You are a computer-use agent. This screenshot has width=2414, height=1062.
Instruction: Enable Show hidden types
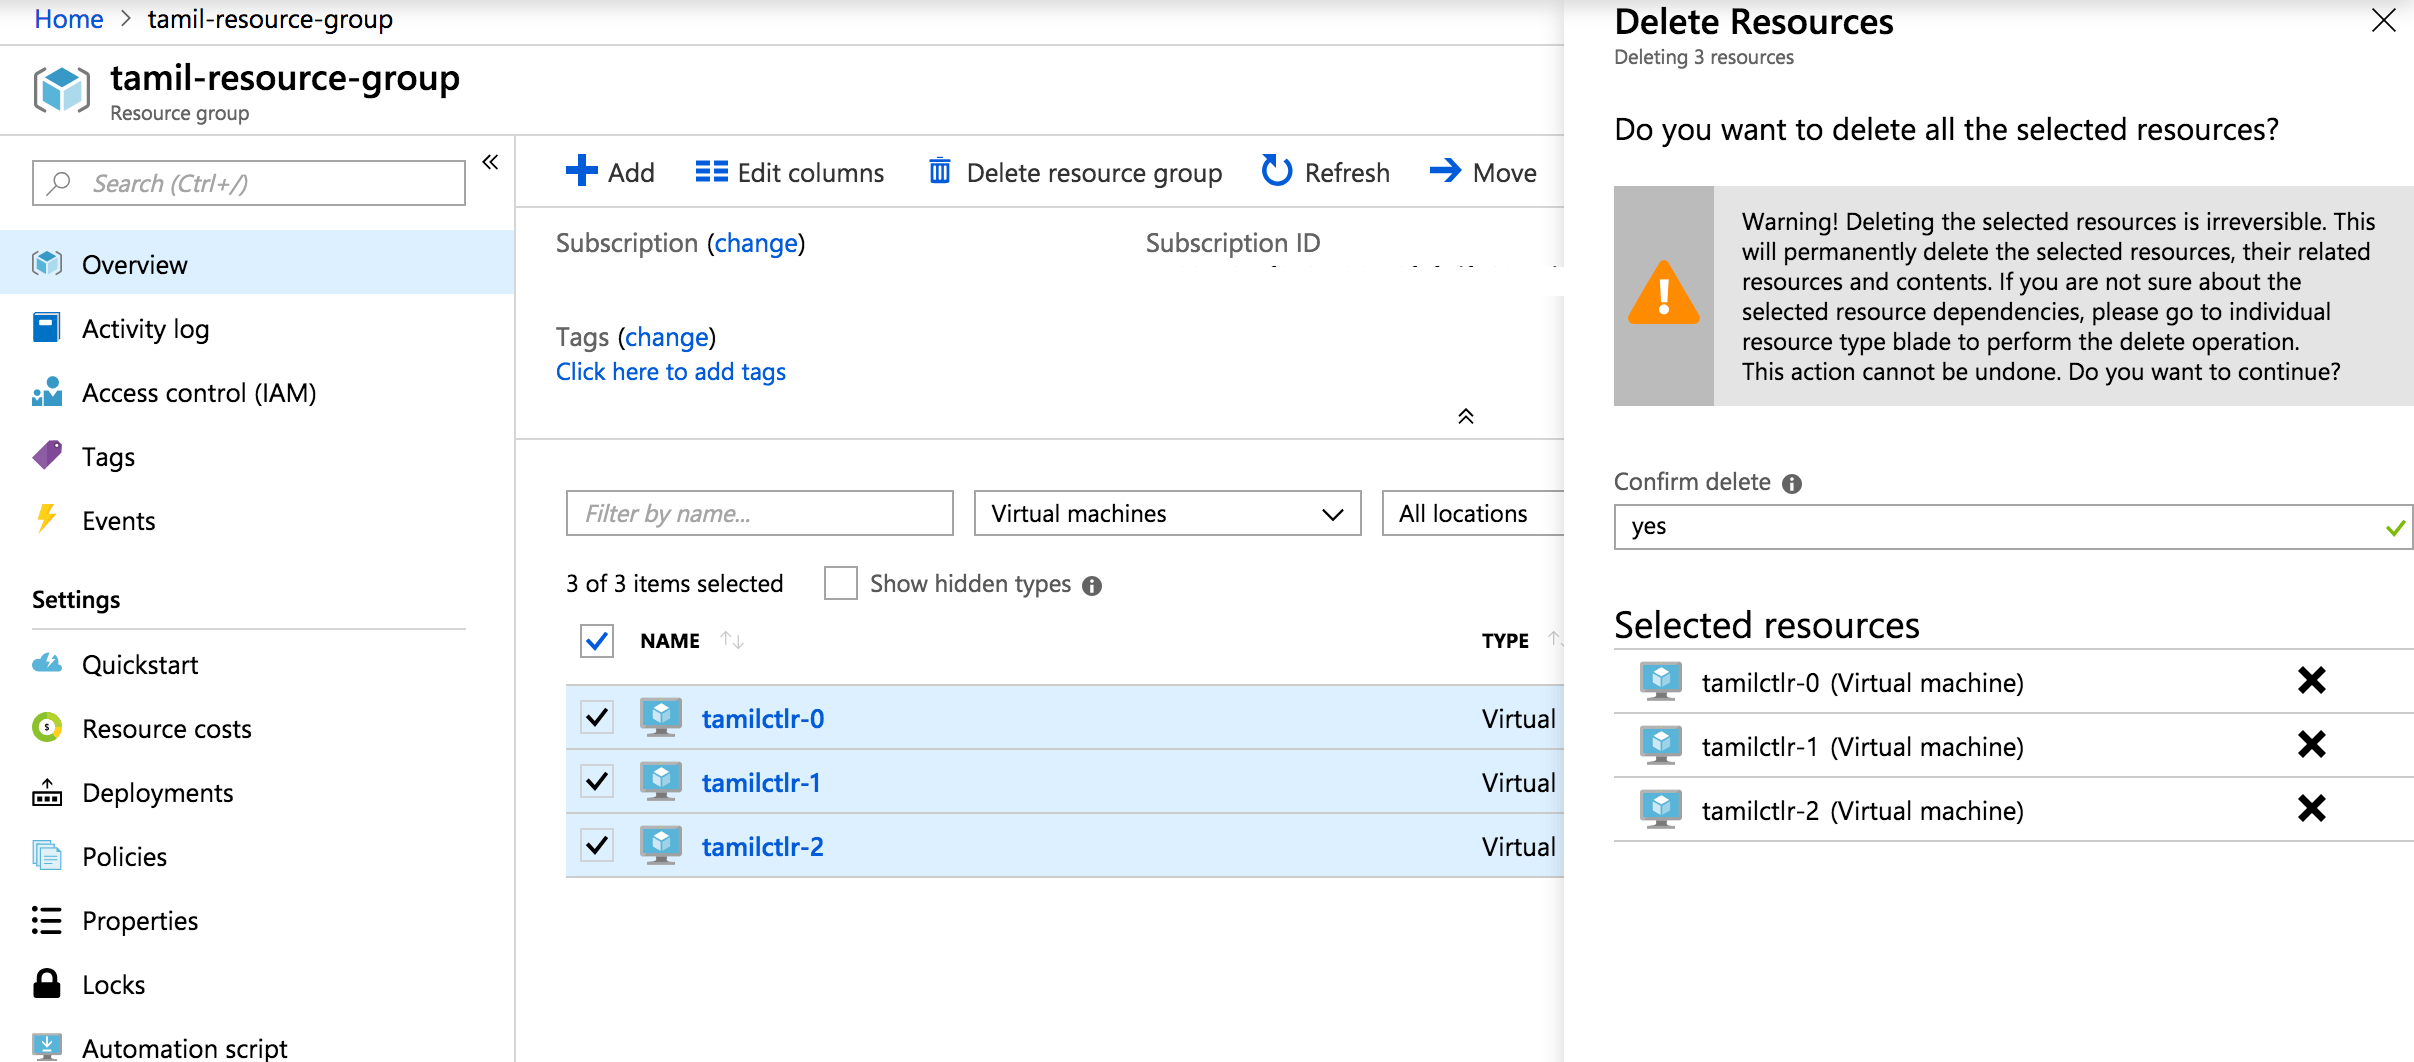[840, 583]
